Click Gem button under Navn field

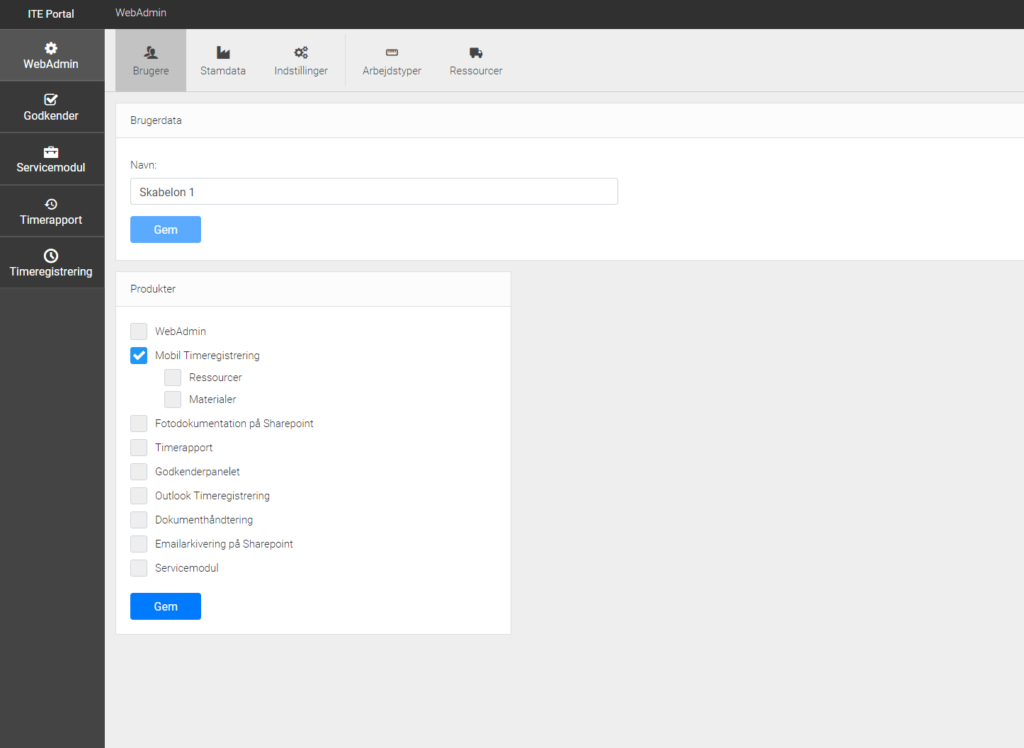click(165, 229)
